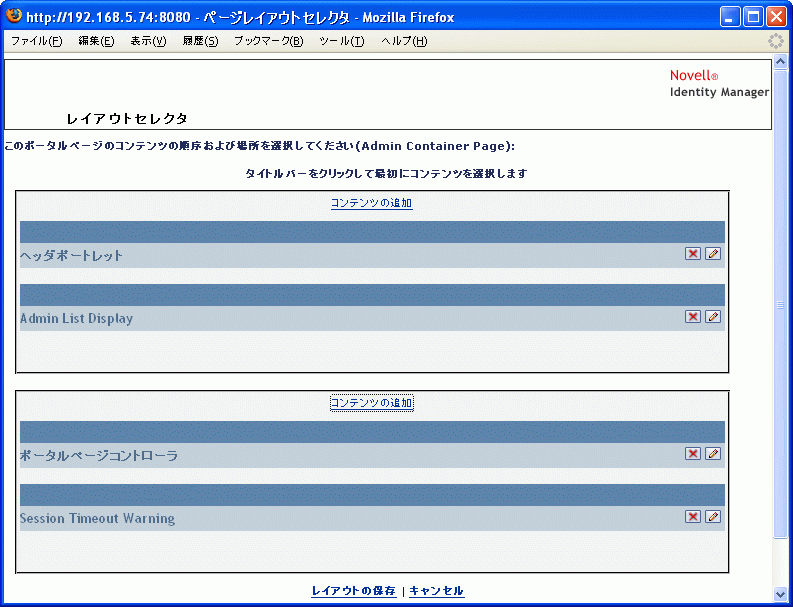Click the Identity Manager text

719,92
